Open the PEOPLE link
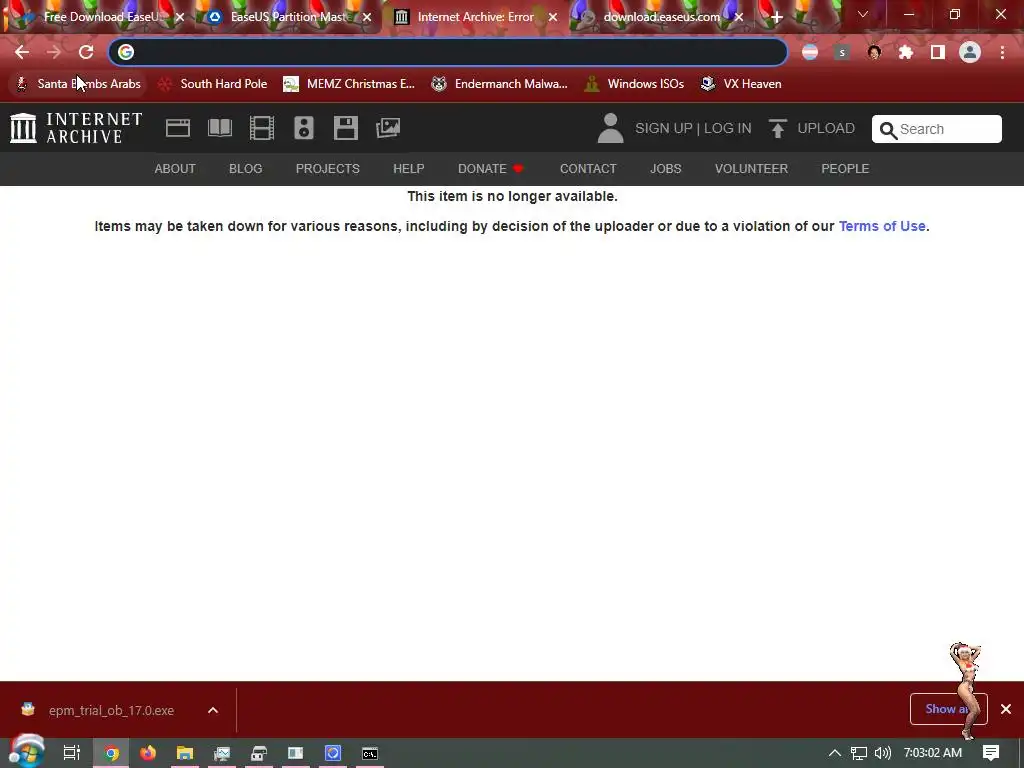 [x=845, y=168]
